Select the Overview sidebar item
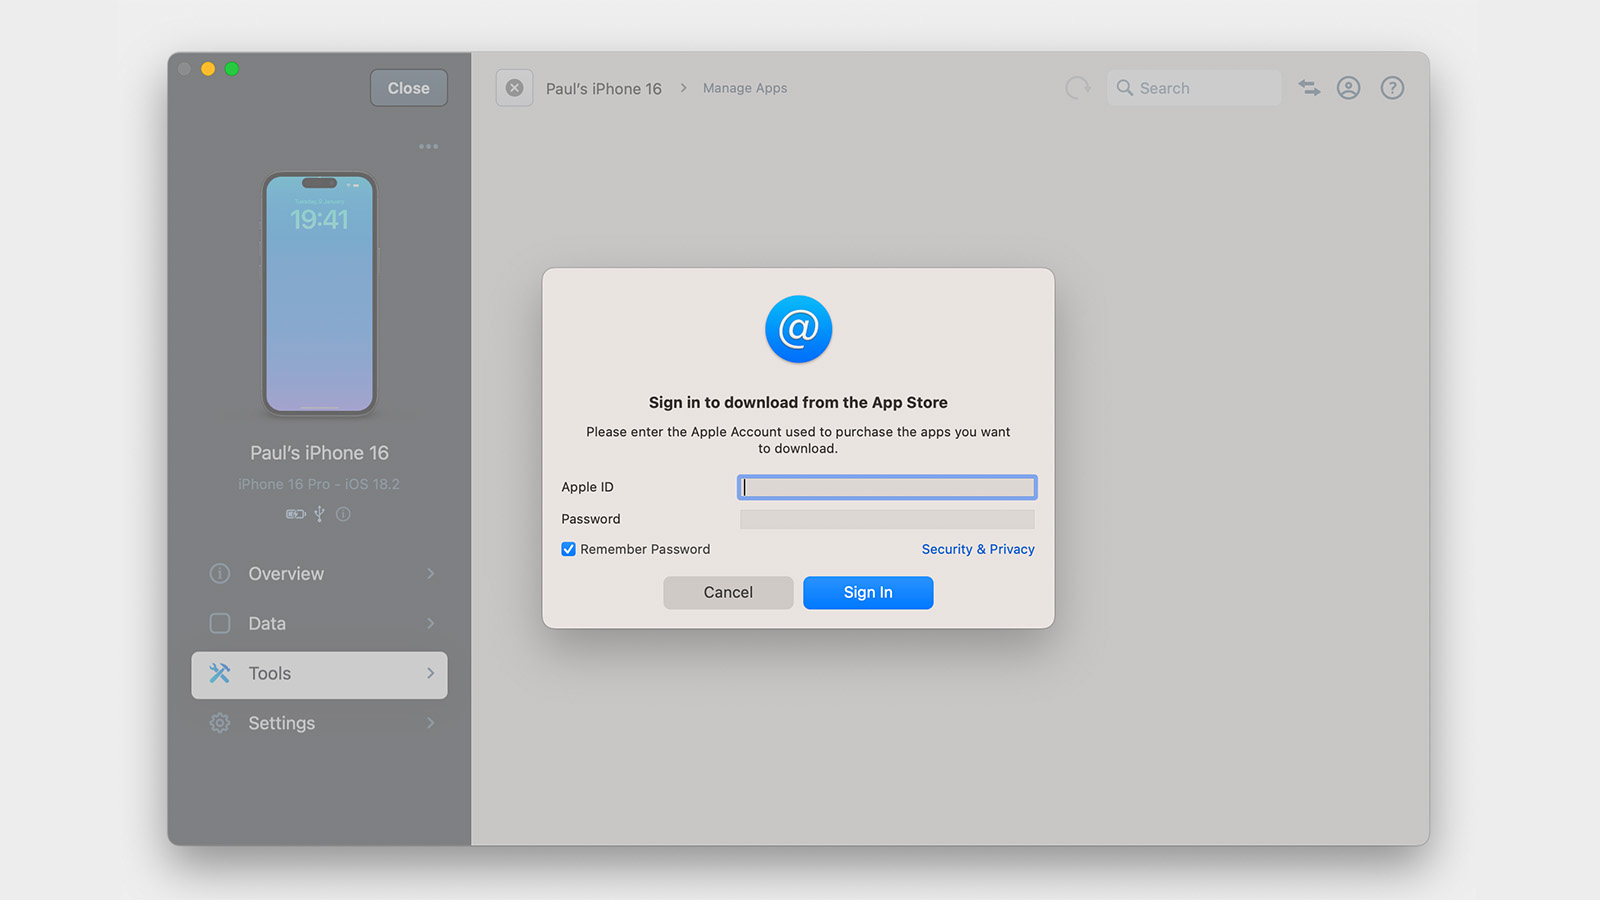 point(319,574)
